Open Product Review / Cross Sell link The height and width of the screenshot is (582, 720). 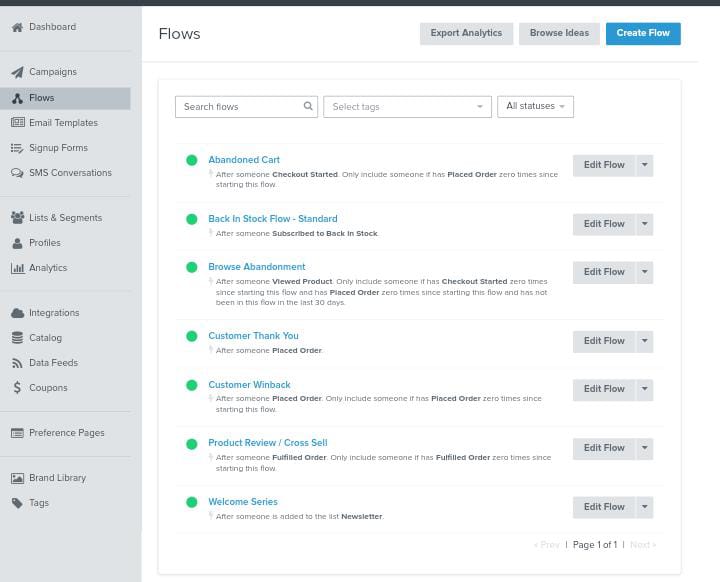coord(268,443)
